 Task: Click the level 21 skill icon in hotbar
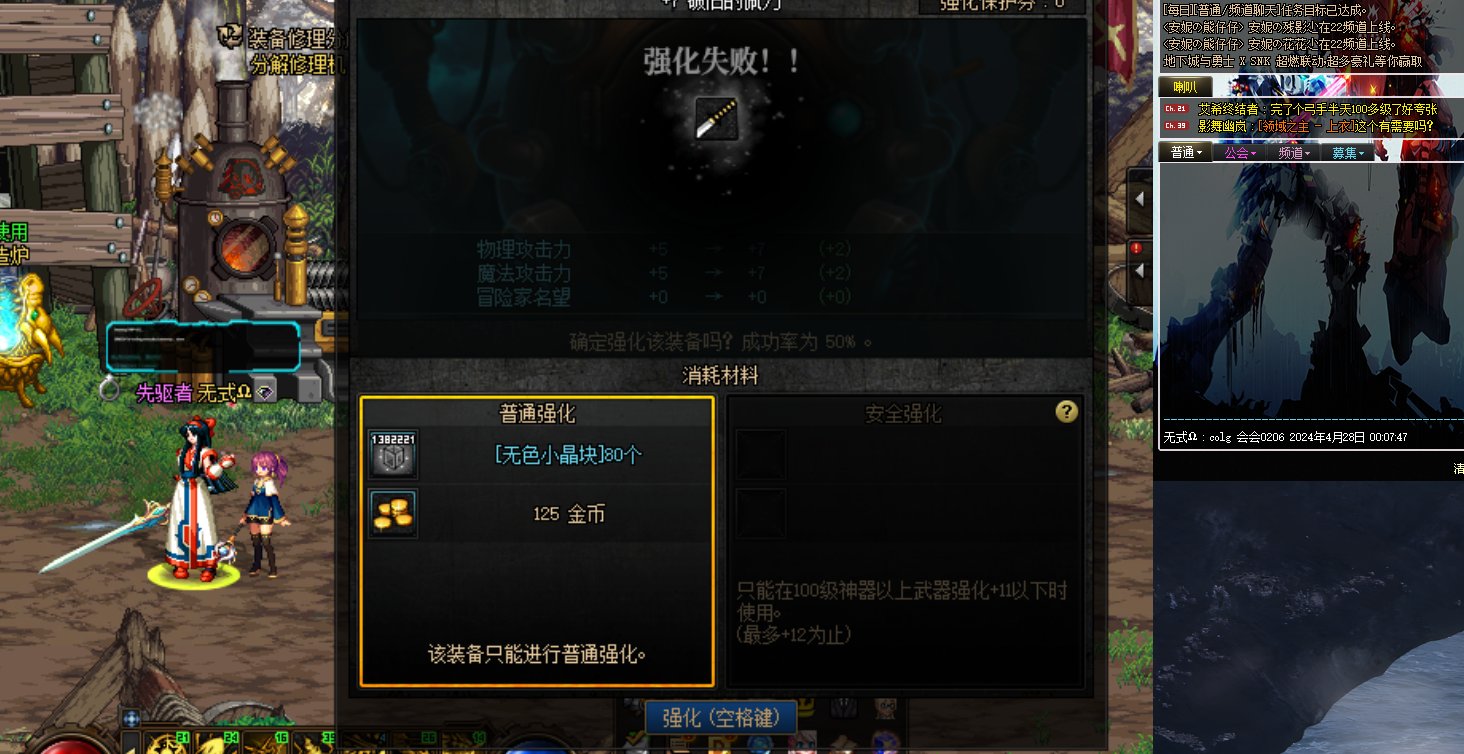coord(166,743)
